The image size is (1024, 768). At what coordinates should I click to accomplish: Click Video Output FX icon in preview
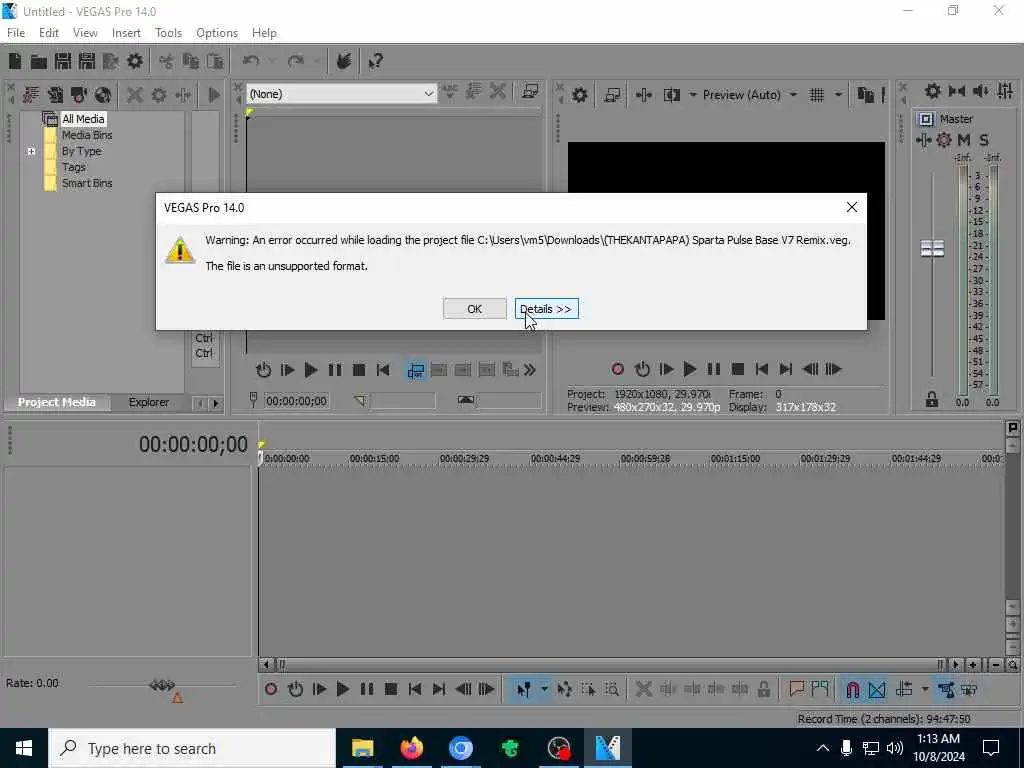644,95
